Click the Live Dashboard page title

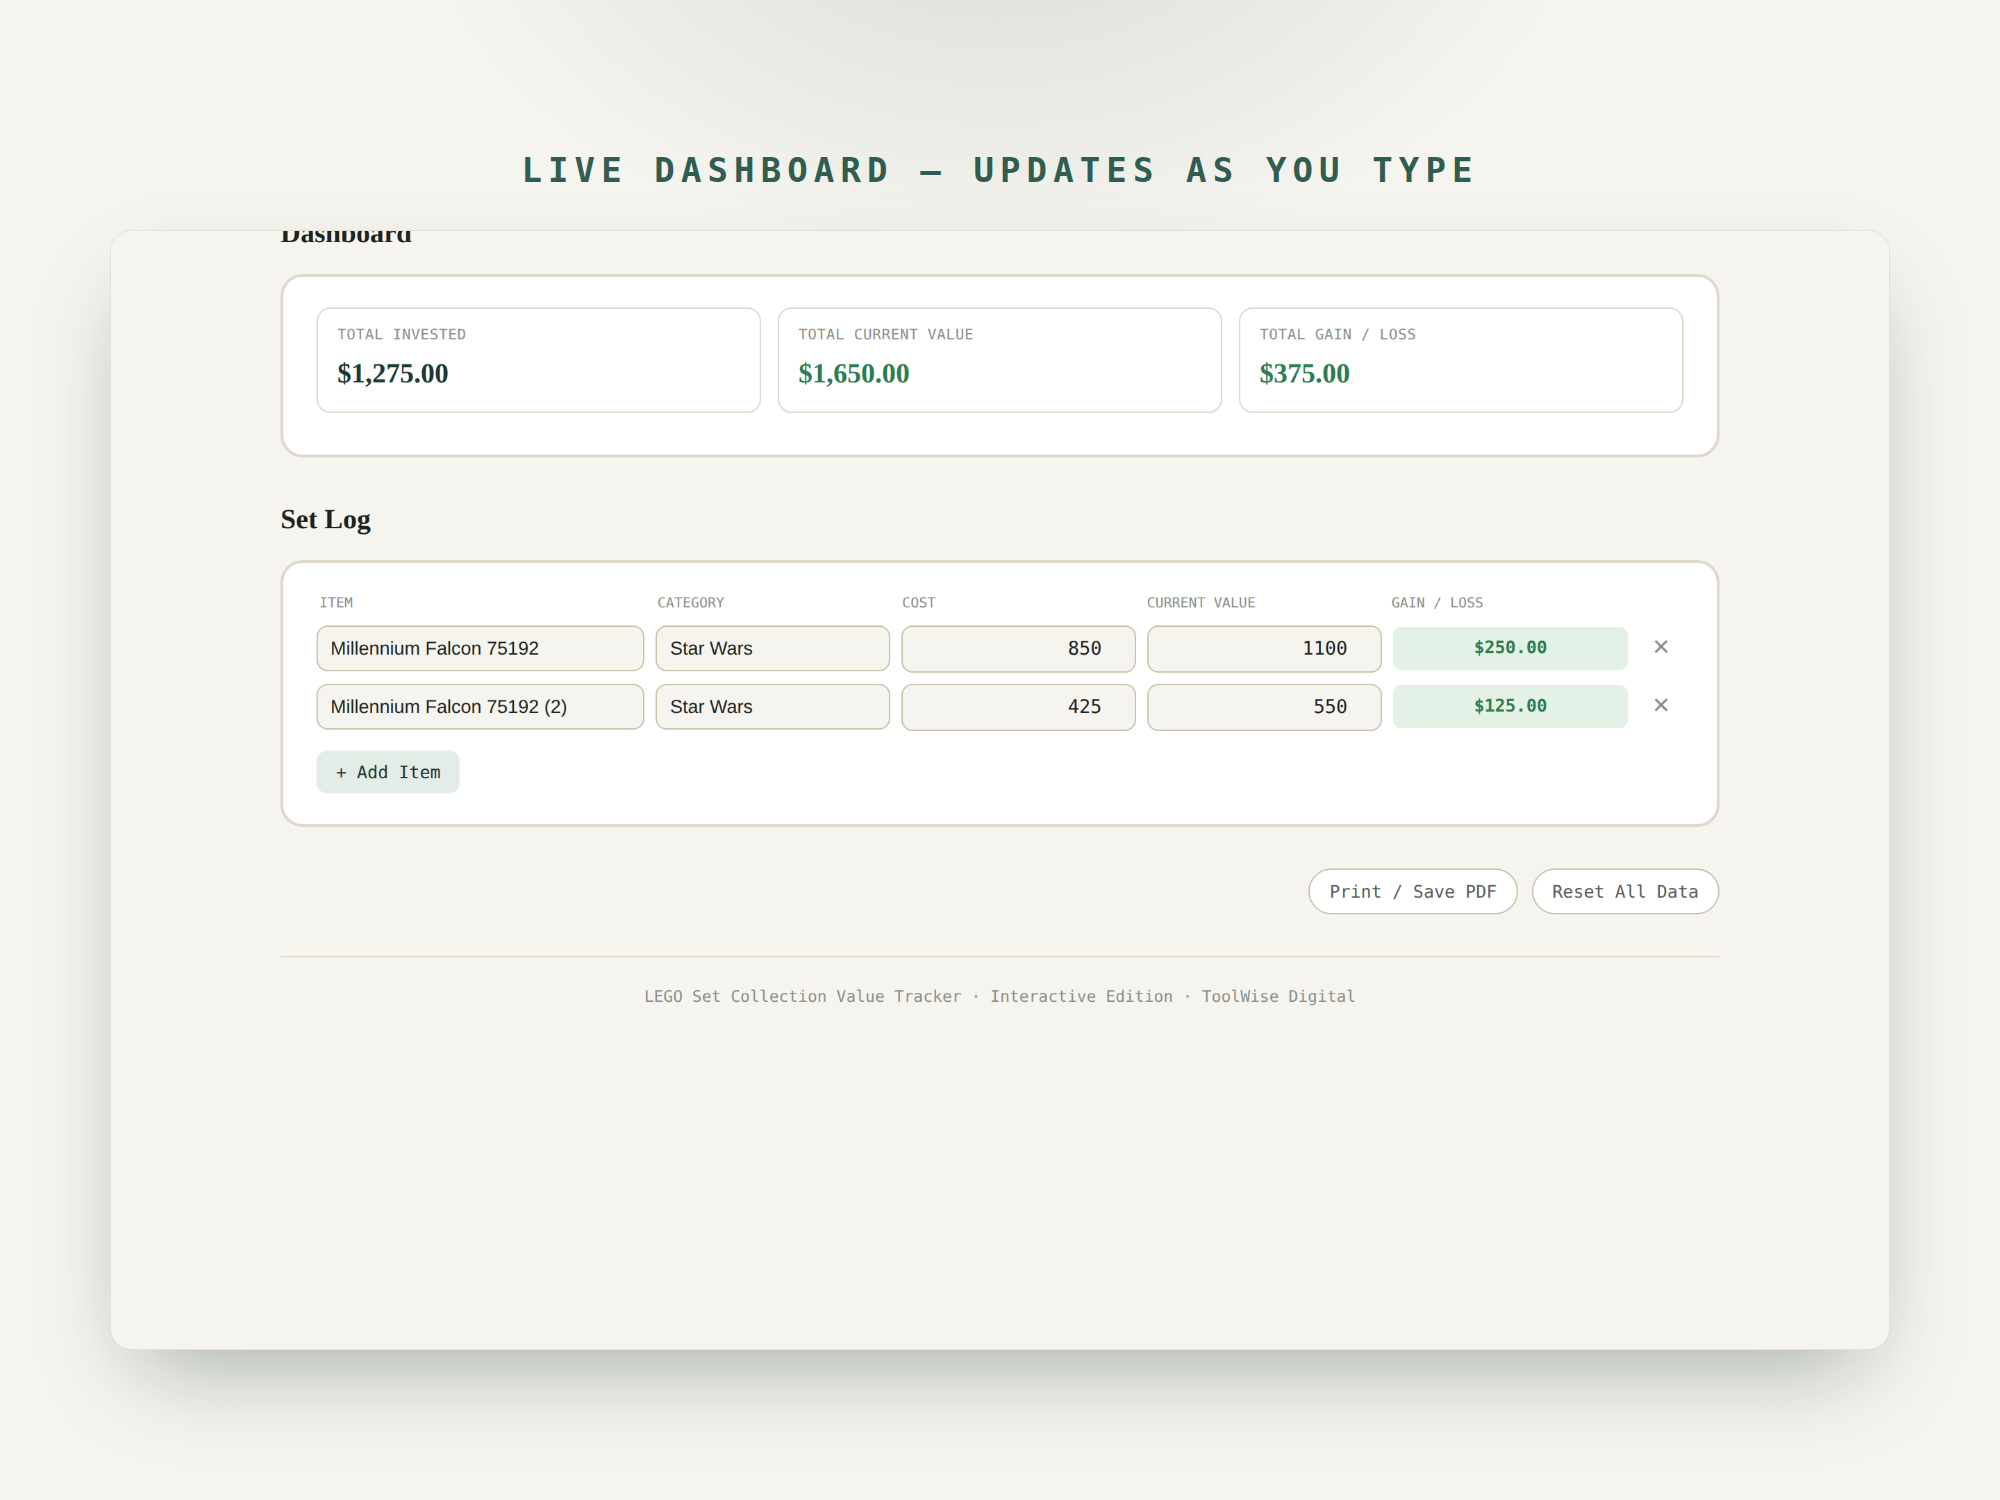coord(1000,170)
